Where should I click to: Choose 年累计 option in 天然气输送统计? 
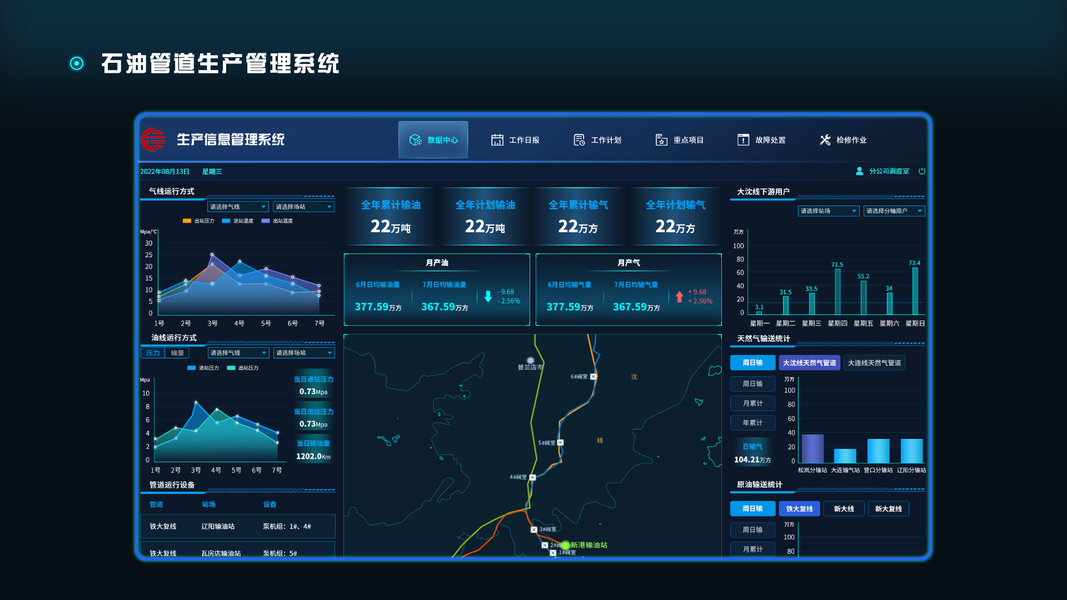[x=752, y=422]
